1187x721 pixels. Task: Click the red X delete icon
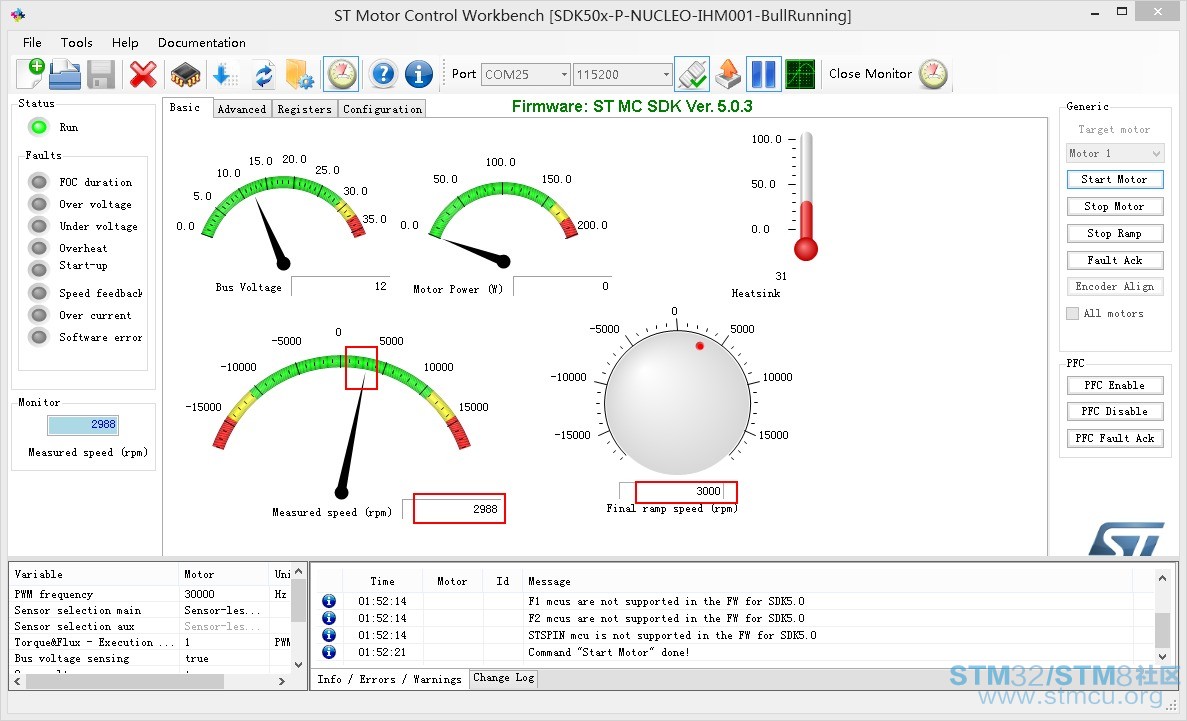pyautogui.click(x=142, y=74)
